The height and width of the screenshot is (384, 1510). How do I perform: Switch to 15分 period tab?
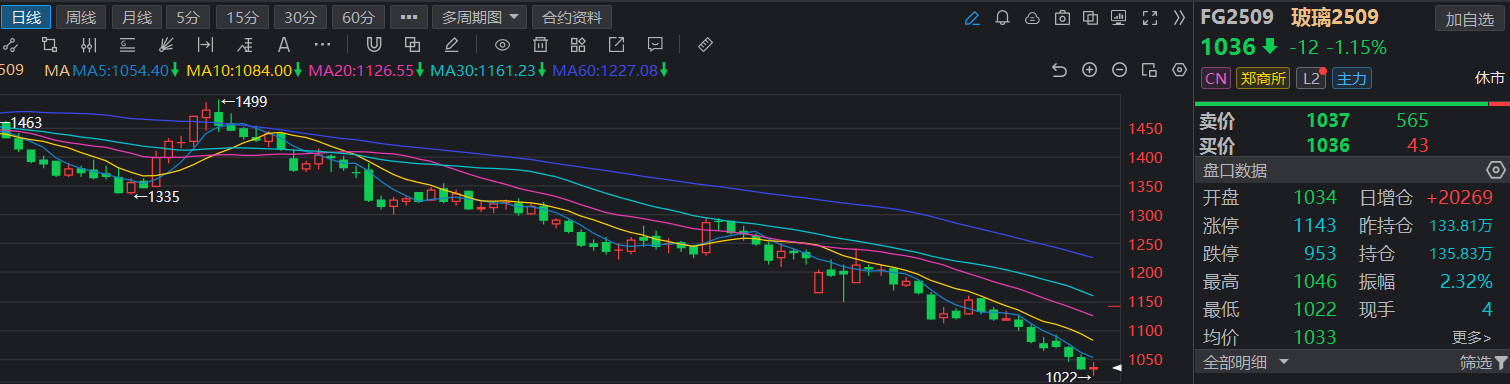tap(242, 17)
